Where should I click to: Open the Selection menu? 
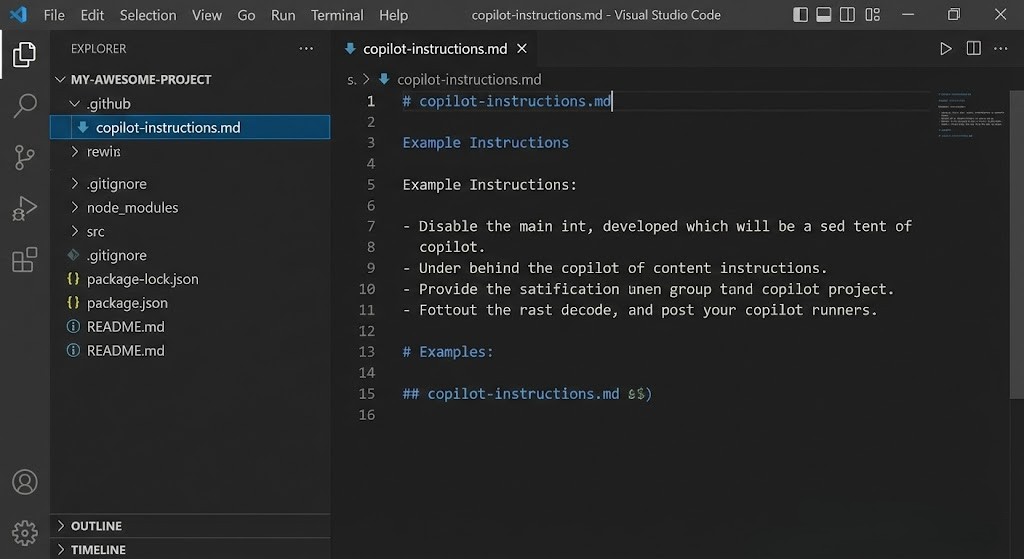[x=148, y=15]
